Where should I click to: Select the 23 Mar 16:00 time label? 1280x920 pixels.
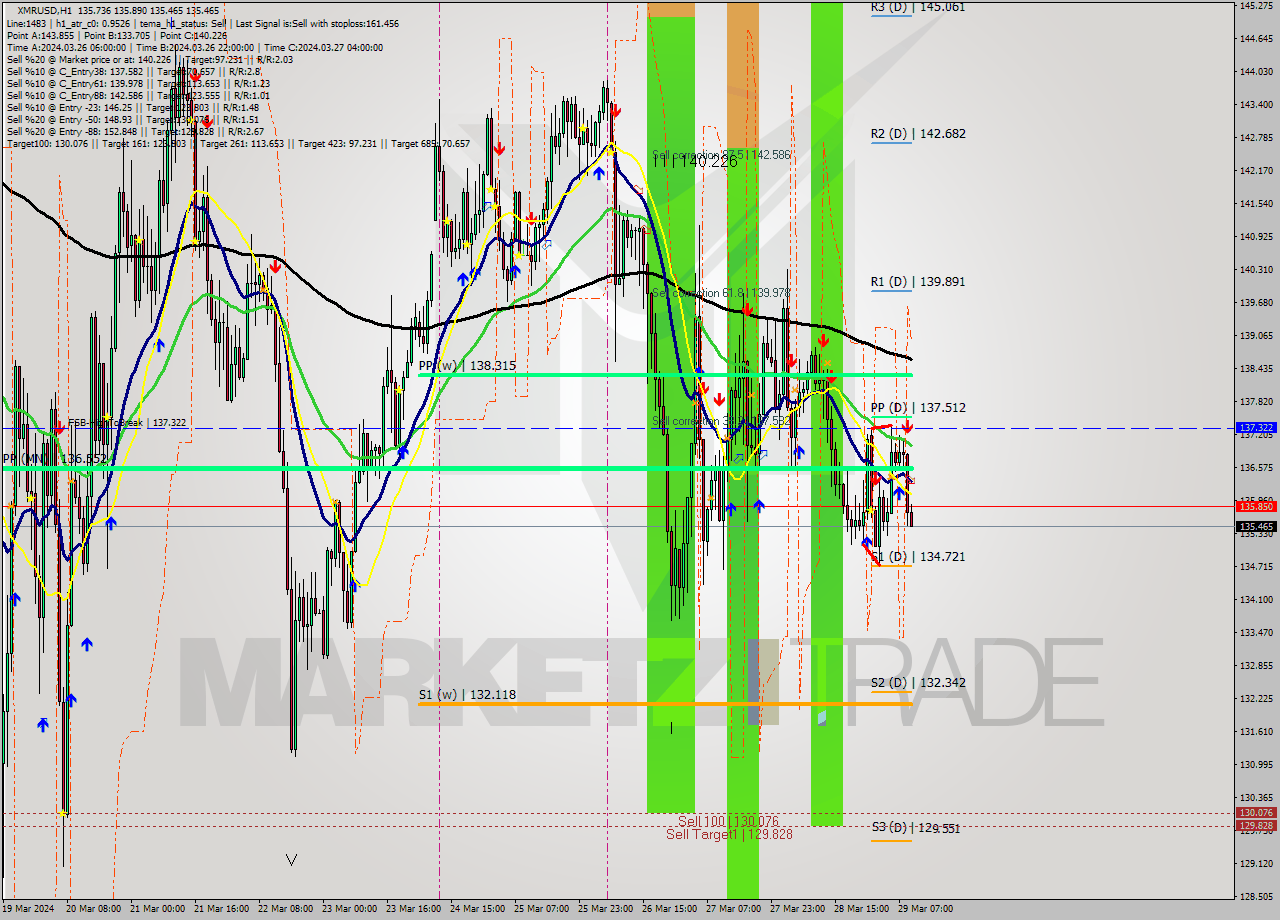click(414, 909)
